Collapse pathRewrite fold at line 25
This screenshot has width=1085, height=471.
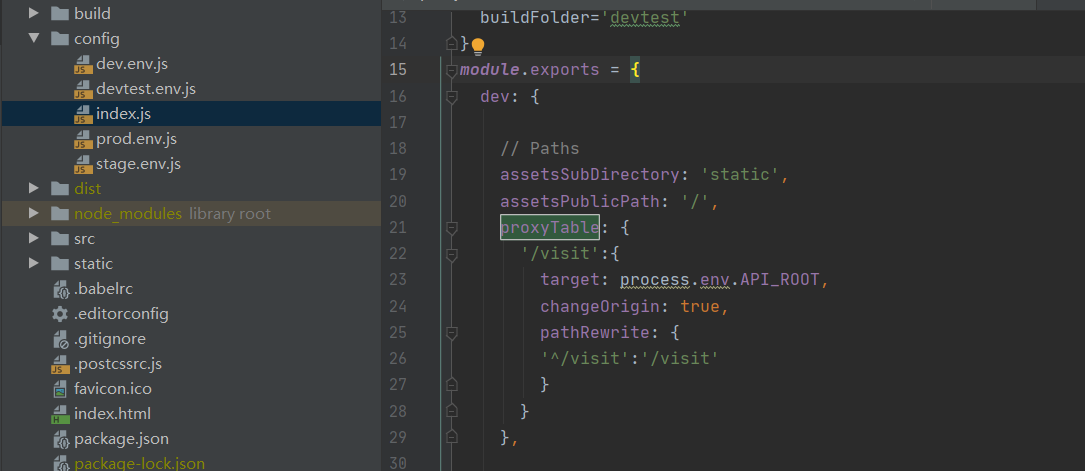(452, 333)
